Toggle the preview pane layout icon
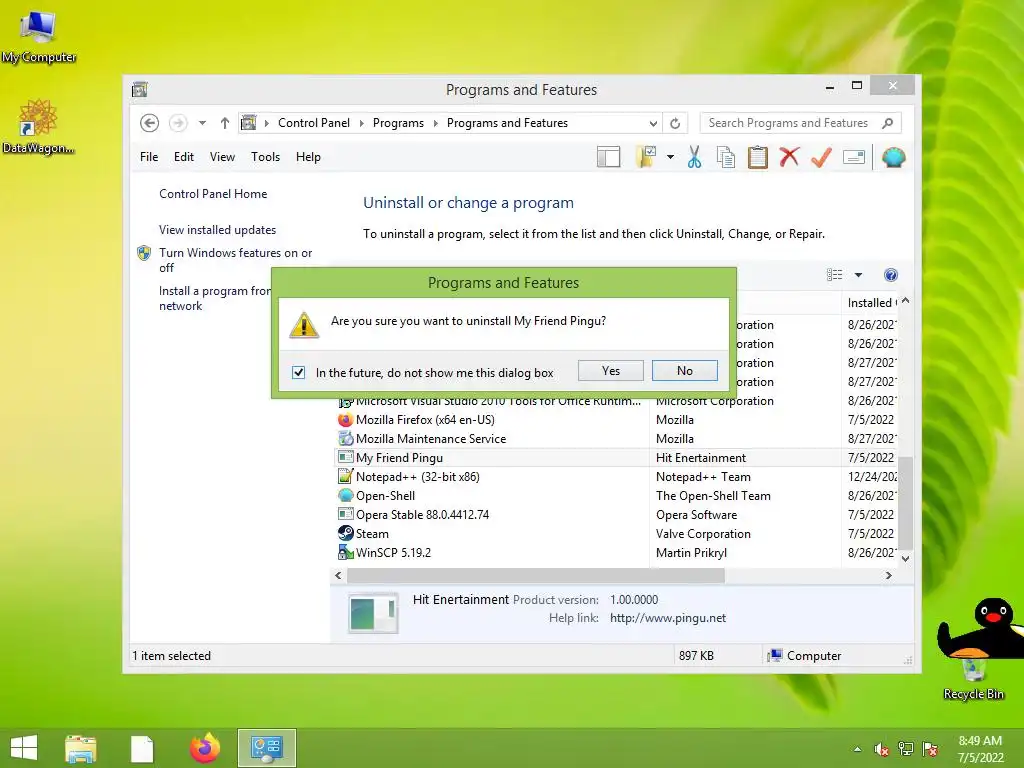The image size is (1024, 768). pyautogui.click(x=608, y=157)
